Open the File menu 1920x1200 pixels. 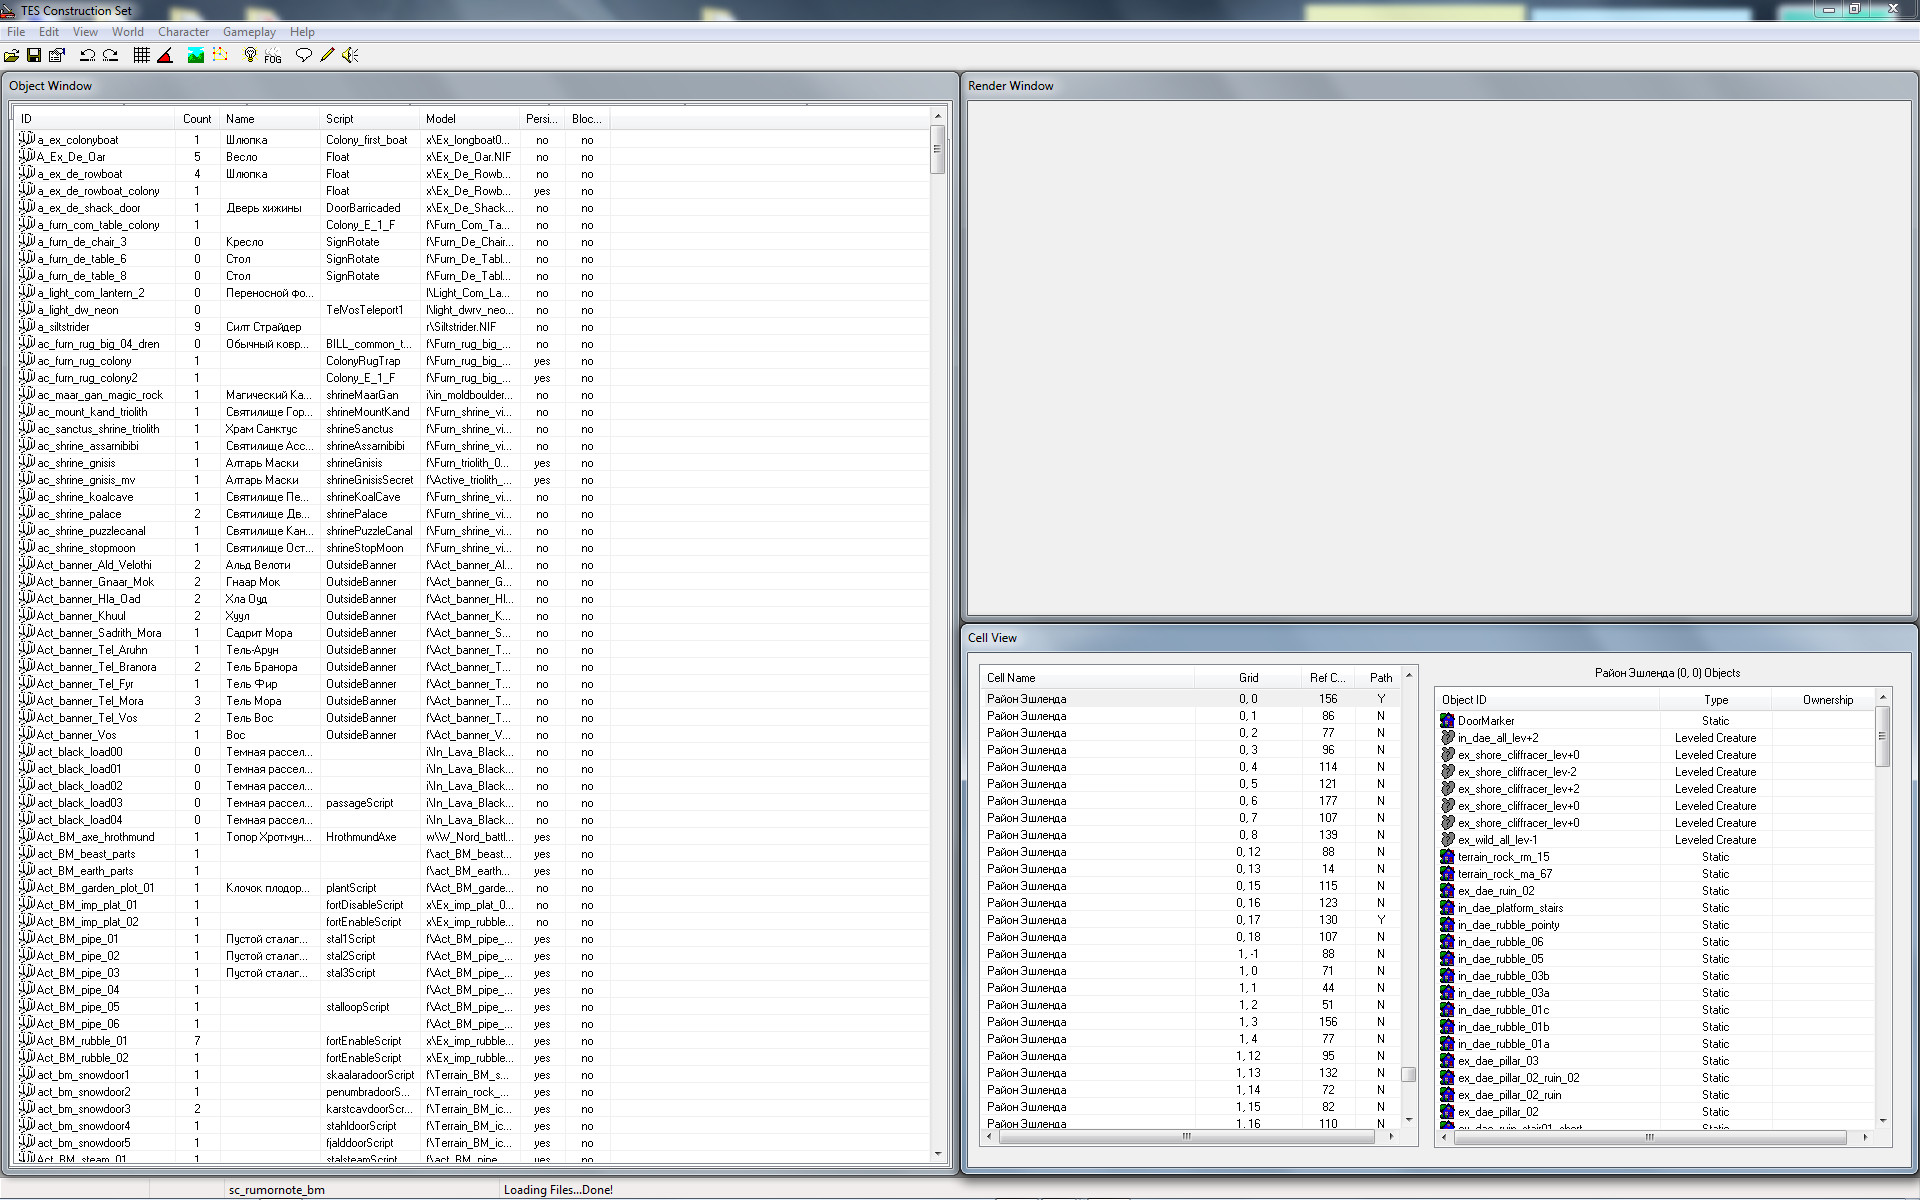click(x=16, y=32)
